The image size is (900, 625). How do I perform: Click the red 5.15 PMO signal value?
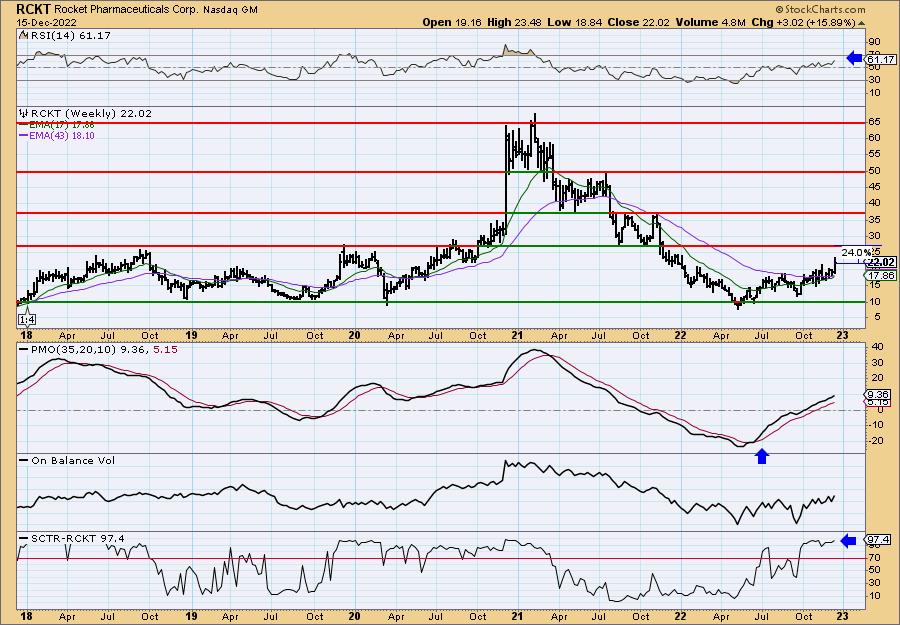pos(166,349)
